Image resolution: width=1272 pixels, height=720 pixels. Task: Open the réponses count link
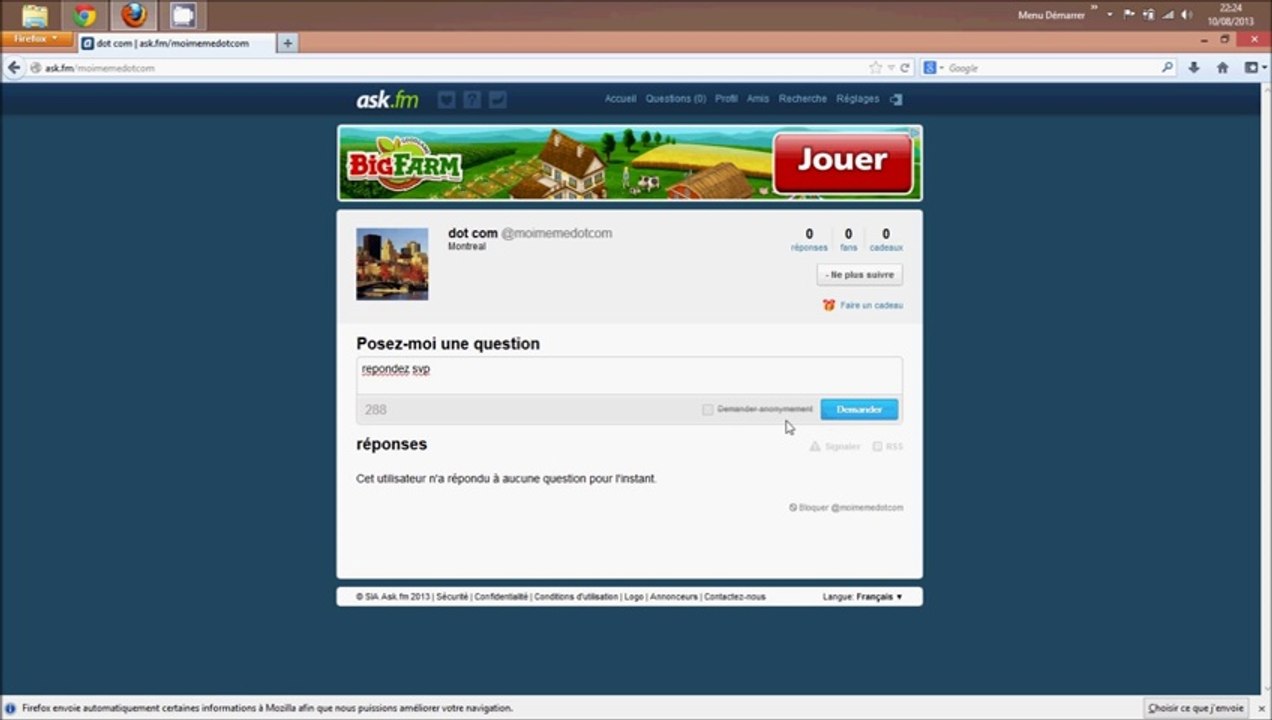point(809,240)
